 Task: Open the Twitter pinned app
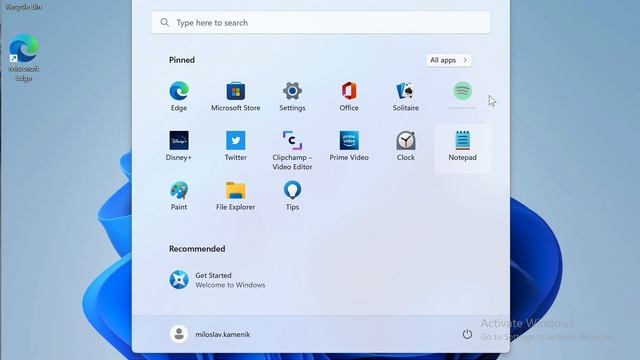point(236,146)
